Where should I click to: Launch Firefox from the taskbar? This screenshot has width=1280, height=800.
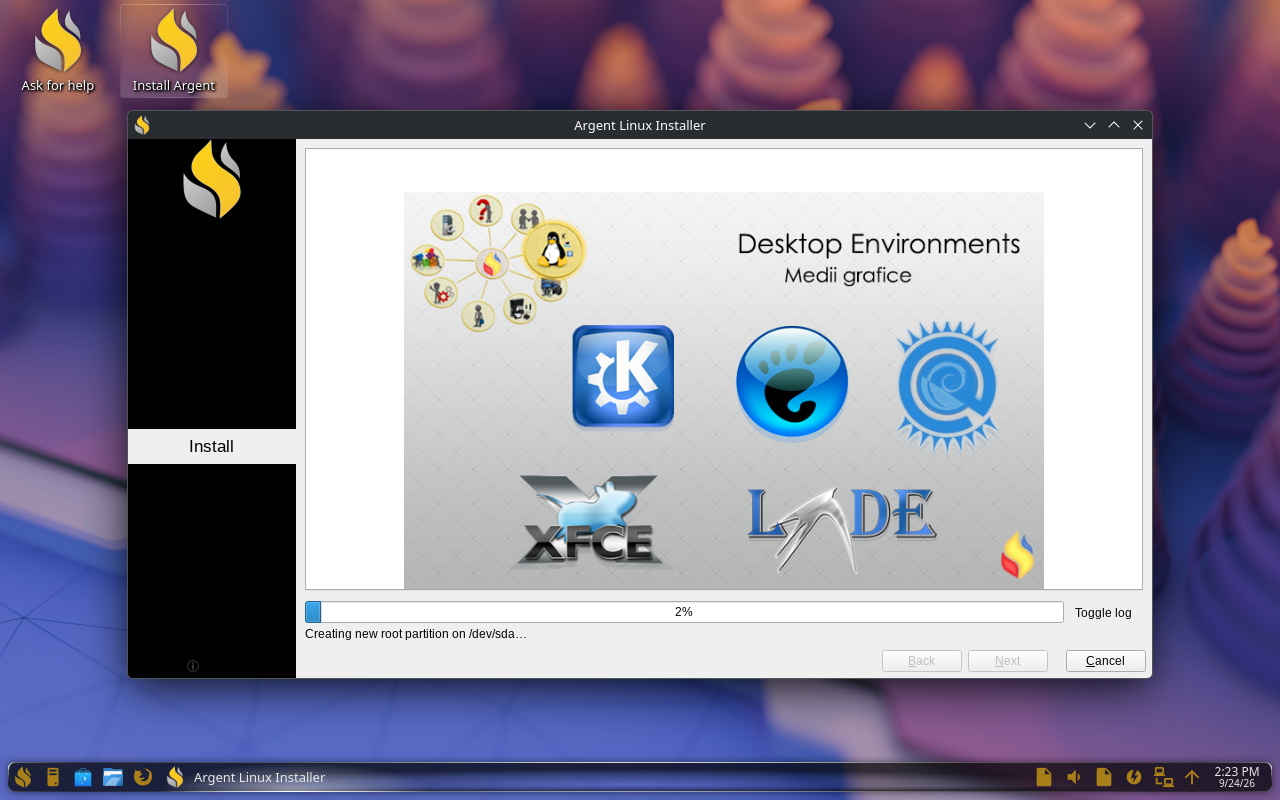click(x=143, y=777)
